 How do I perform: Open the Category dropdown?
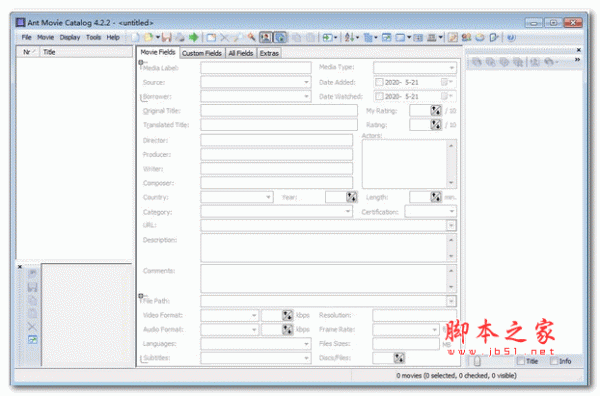(347, 211)
